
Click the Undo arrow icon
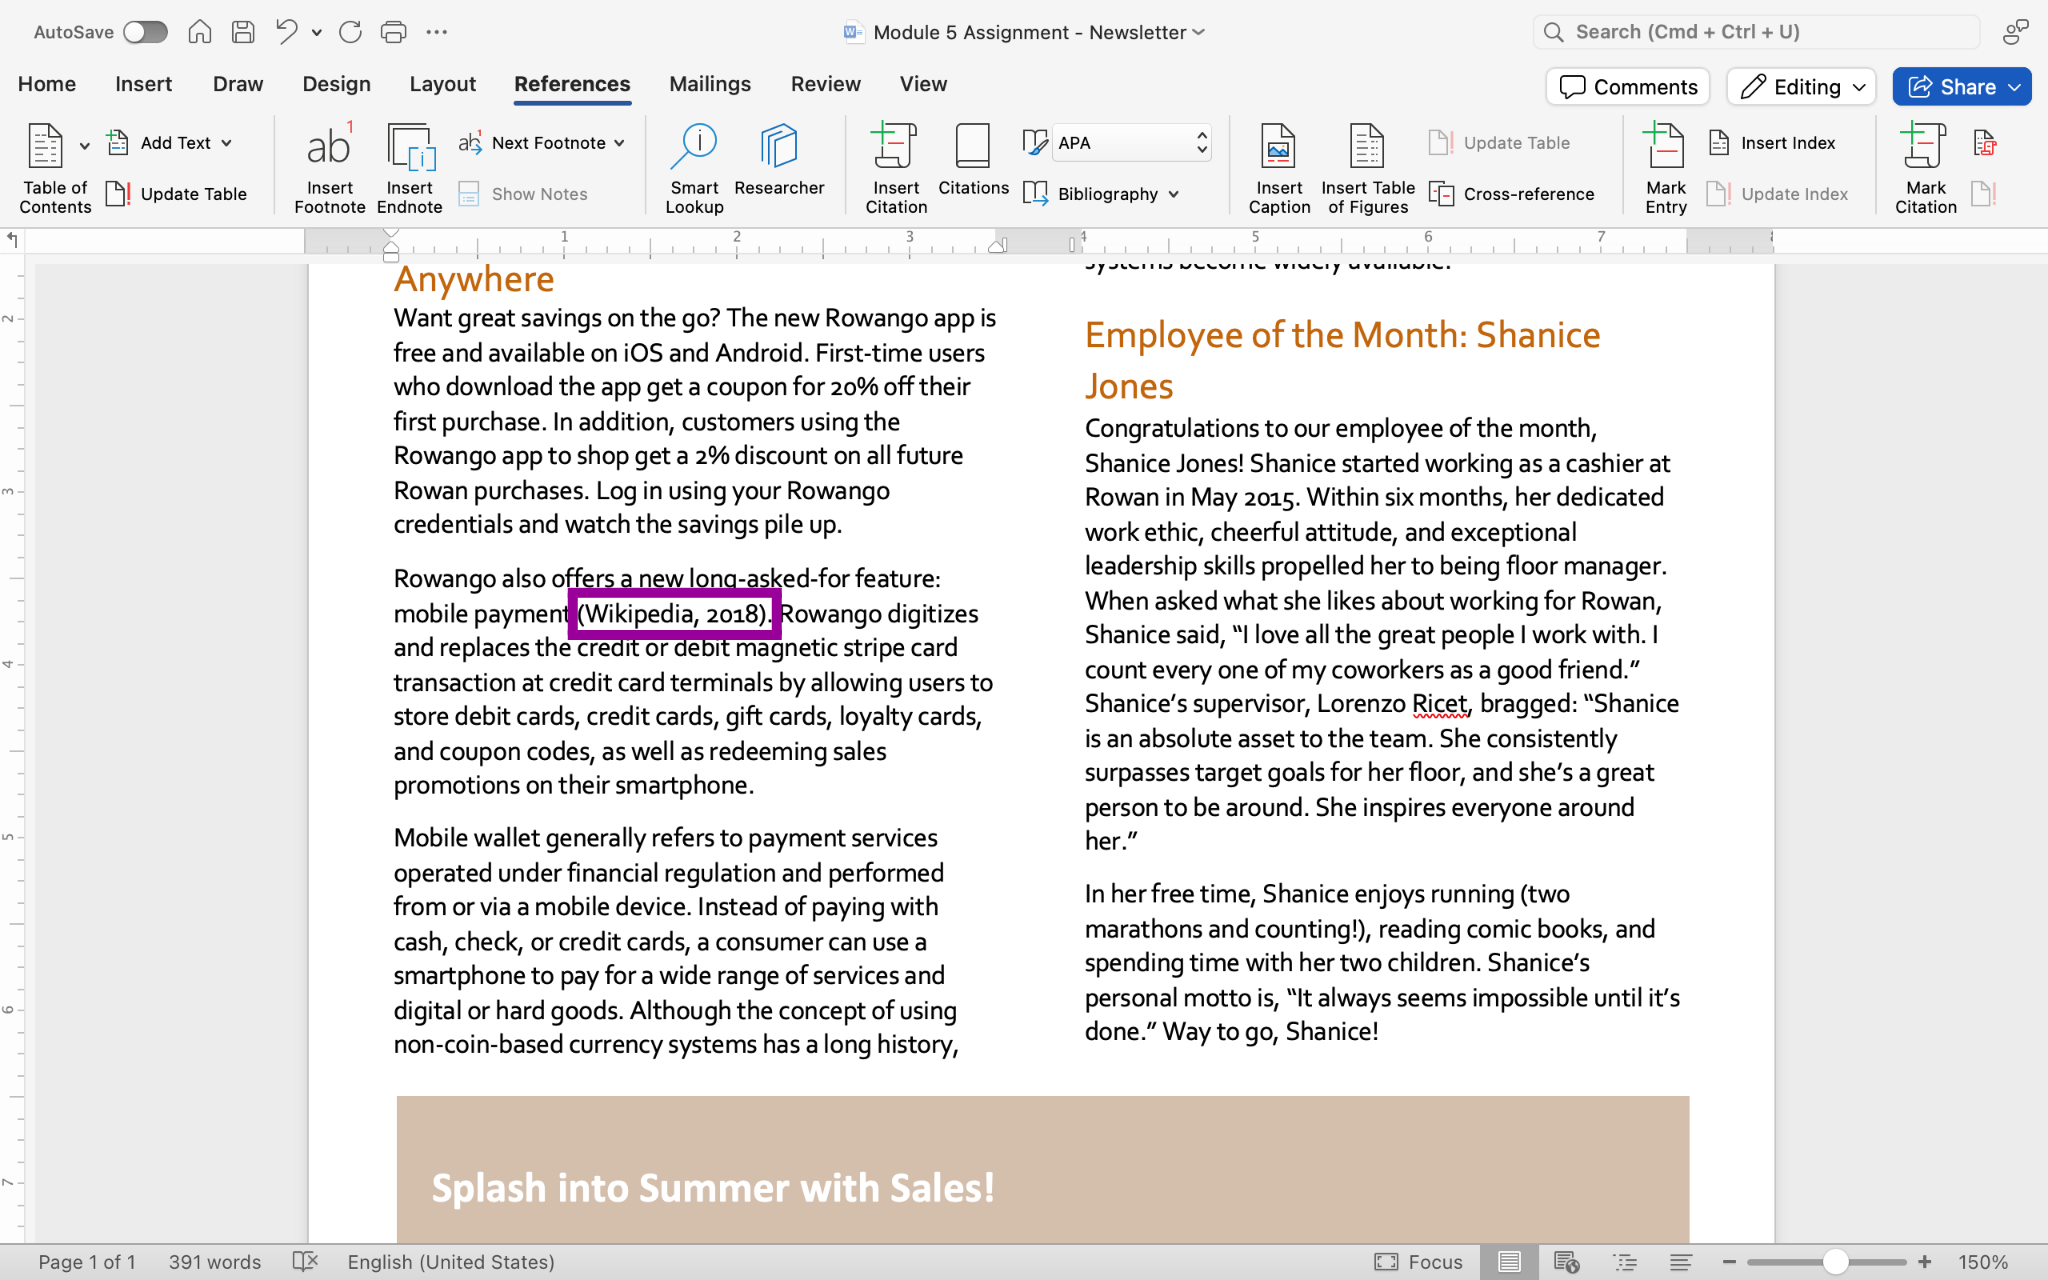(286, 32)
